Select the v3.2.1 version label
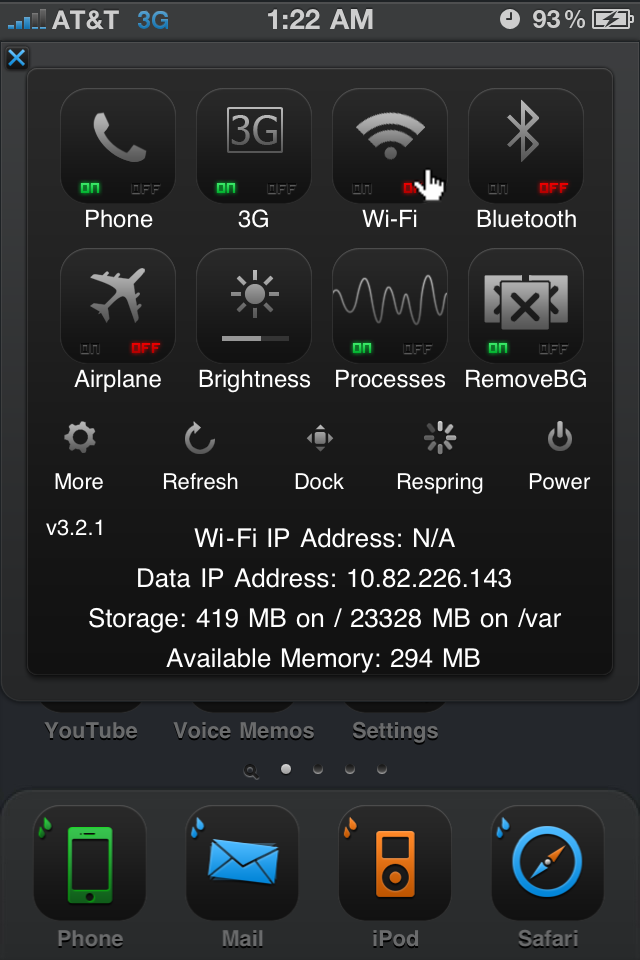640x960 pixels. click(x=75, y=528)
